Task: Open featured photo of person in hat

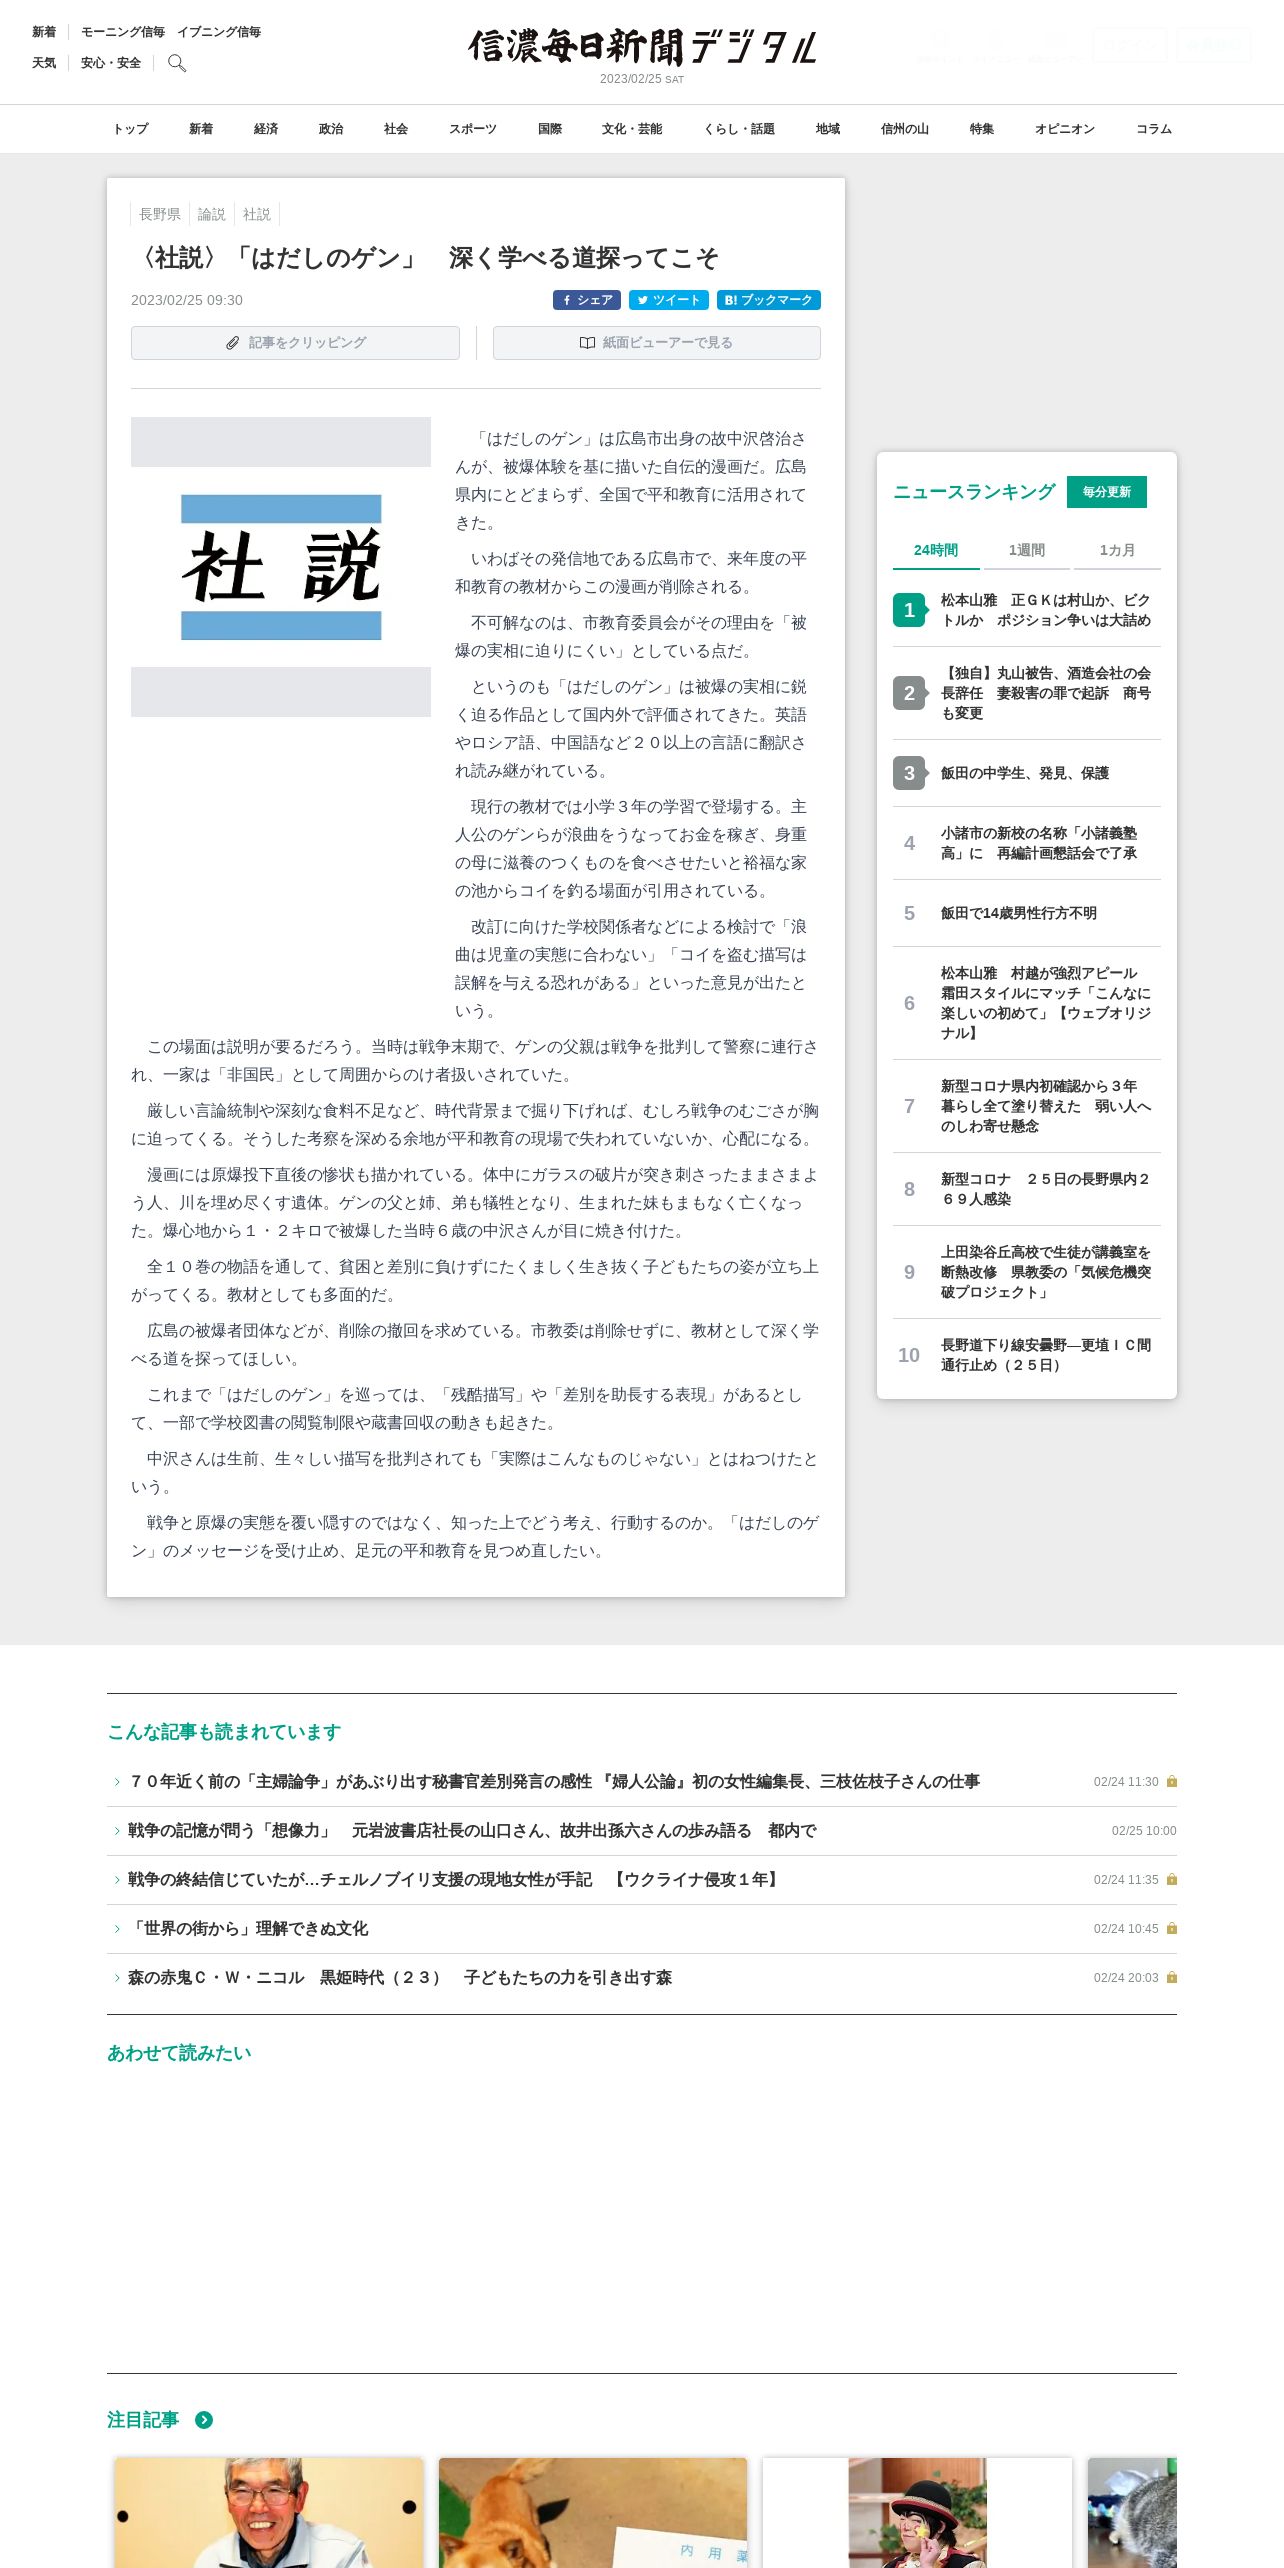Action: (917, 2513)
